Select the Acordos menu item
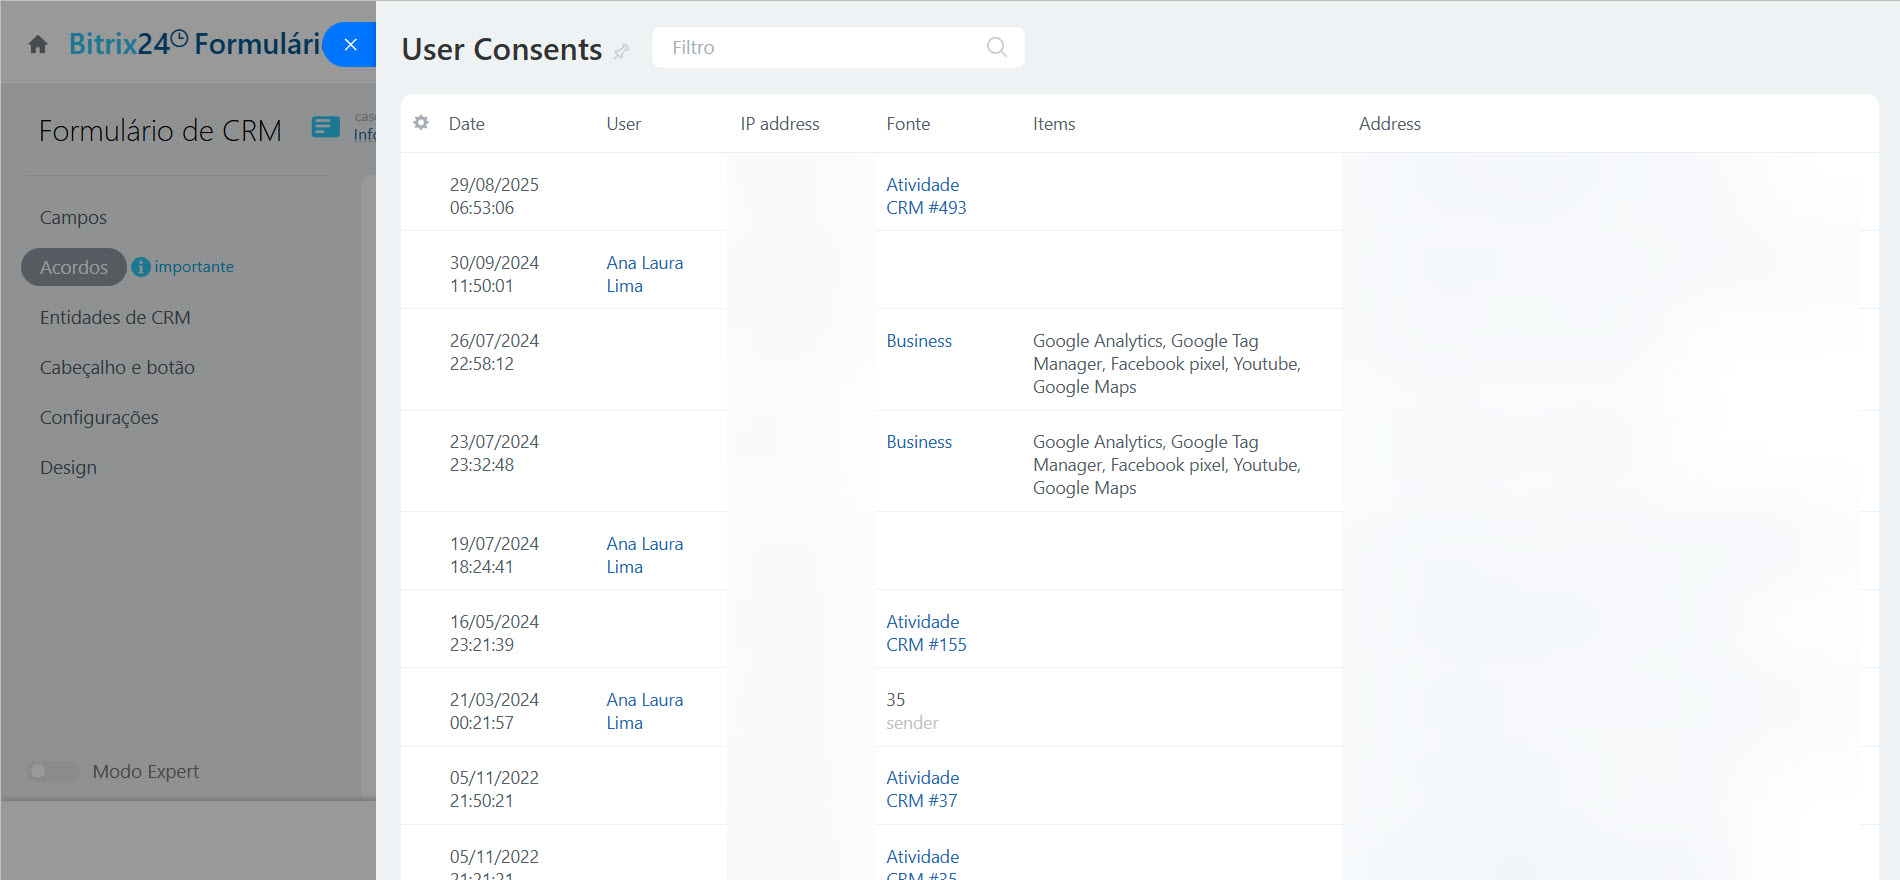The image size is (1900, 880). pos(74,267)
